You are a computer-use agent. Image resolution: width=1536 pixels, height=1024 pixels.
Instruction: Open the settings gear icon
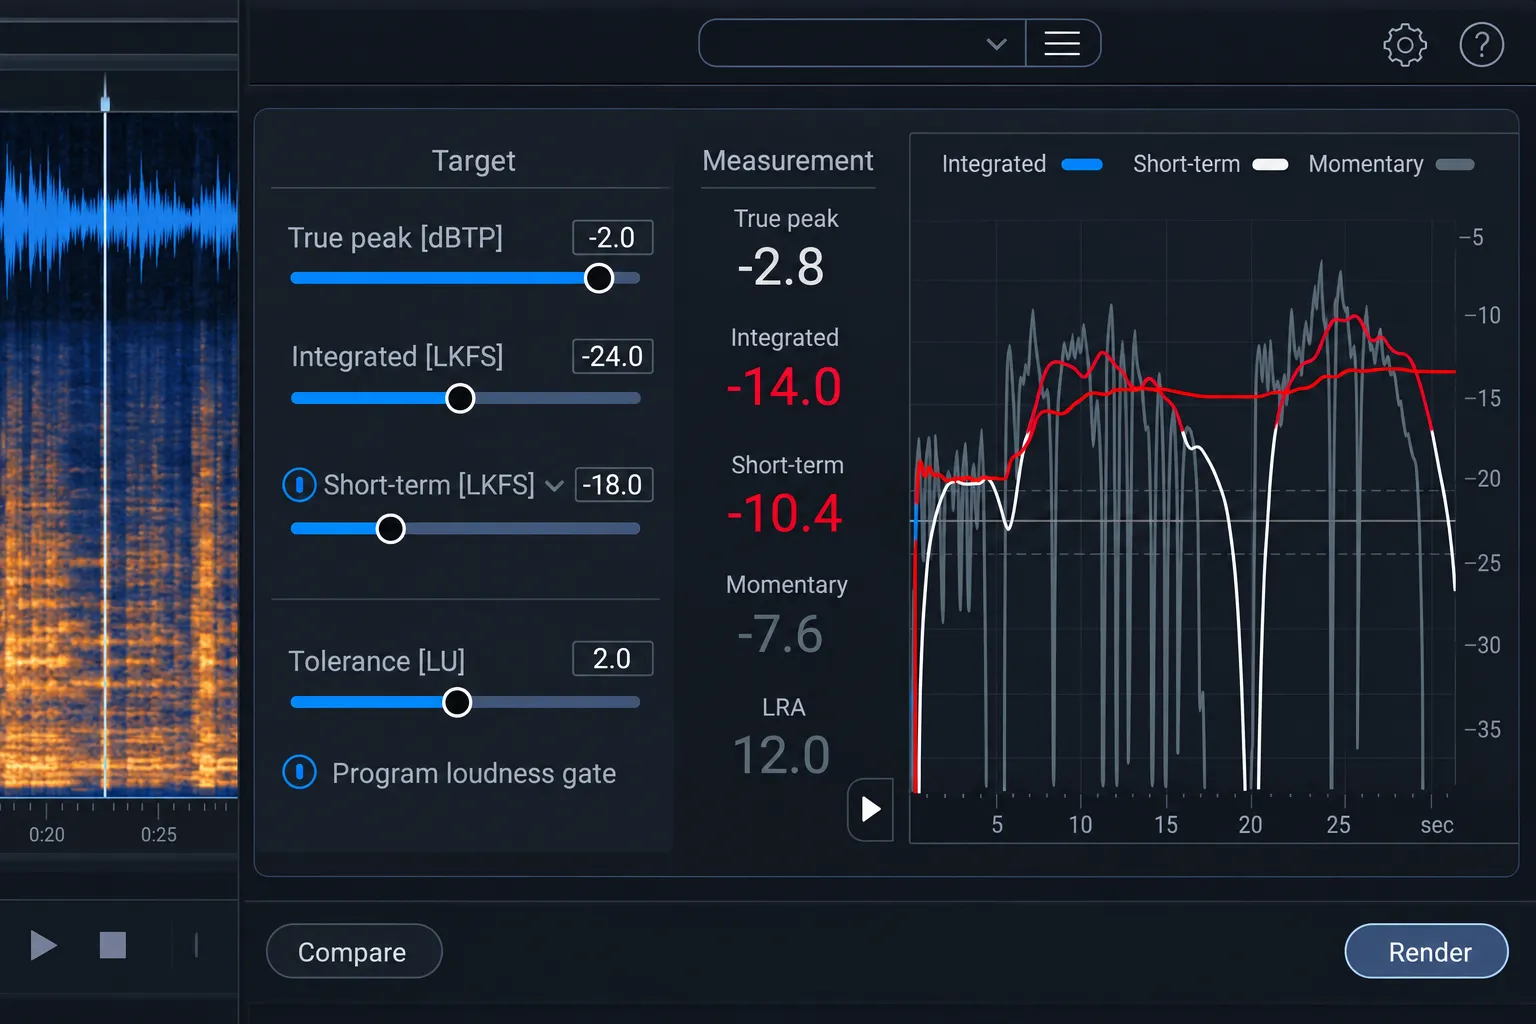coord(1405,45)
